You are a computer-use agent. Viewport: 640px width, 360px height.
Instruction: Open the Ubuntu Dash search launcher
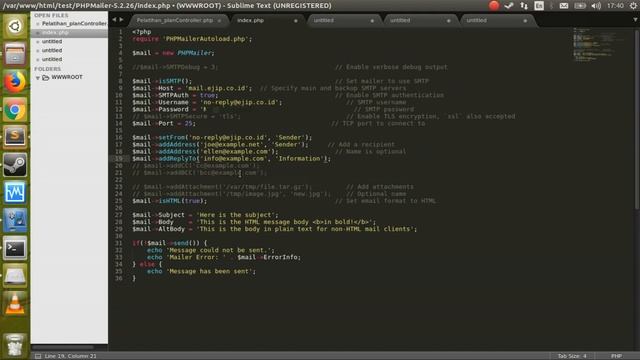[x=15, y=27]
